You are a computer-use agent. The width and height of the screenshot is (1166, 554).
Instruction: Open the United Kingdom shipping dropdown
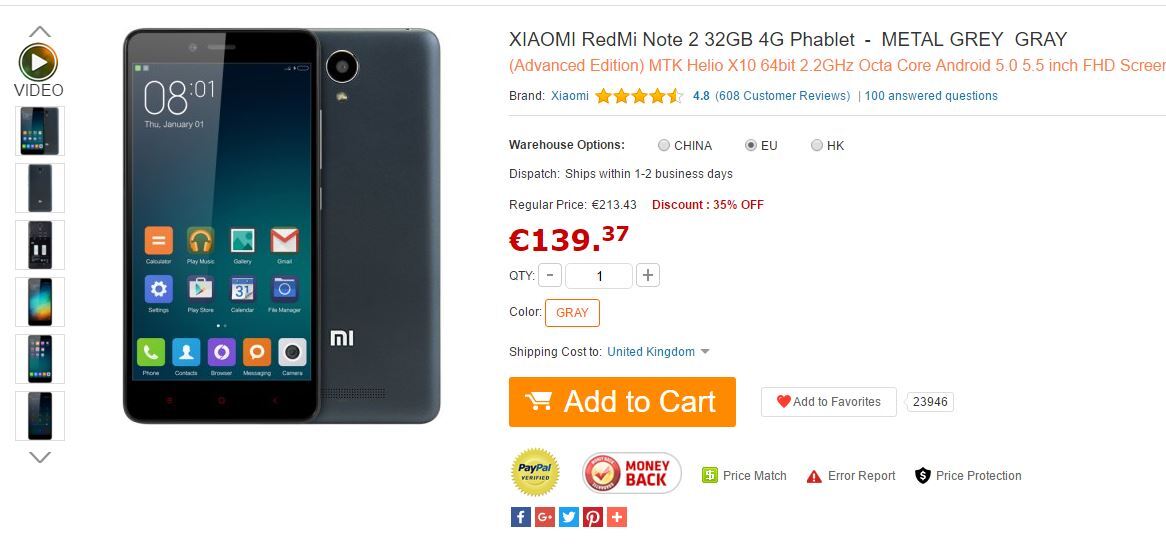tap(658, 352)
